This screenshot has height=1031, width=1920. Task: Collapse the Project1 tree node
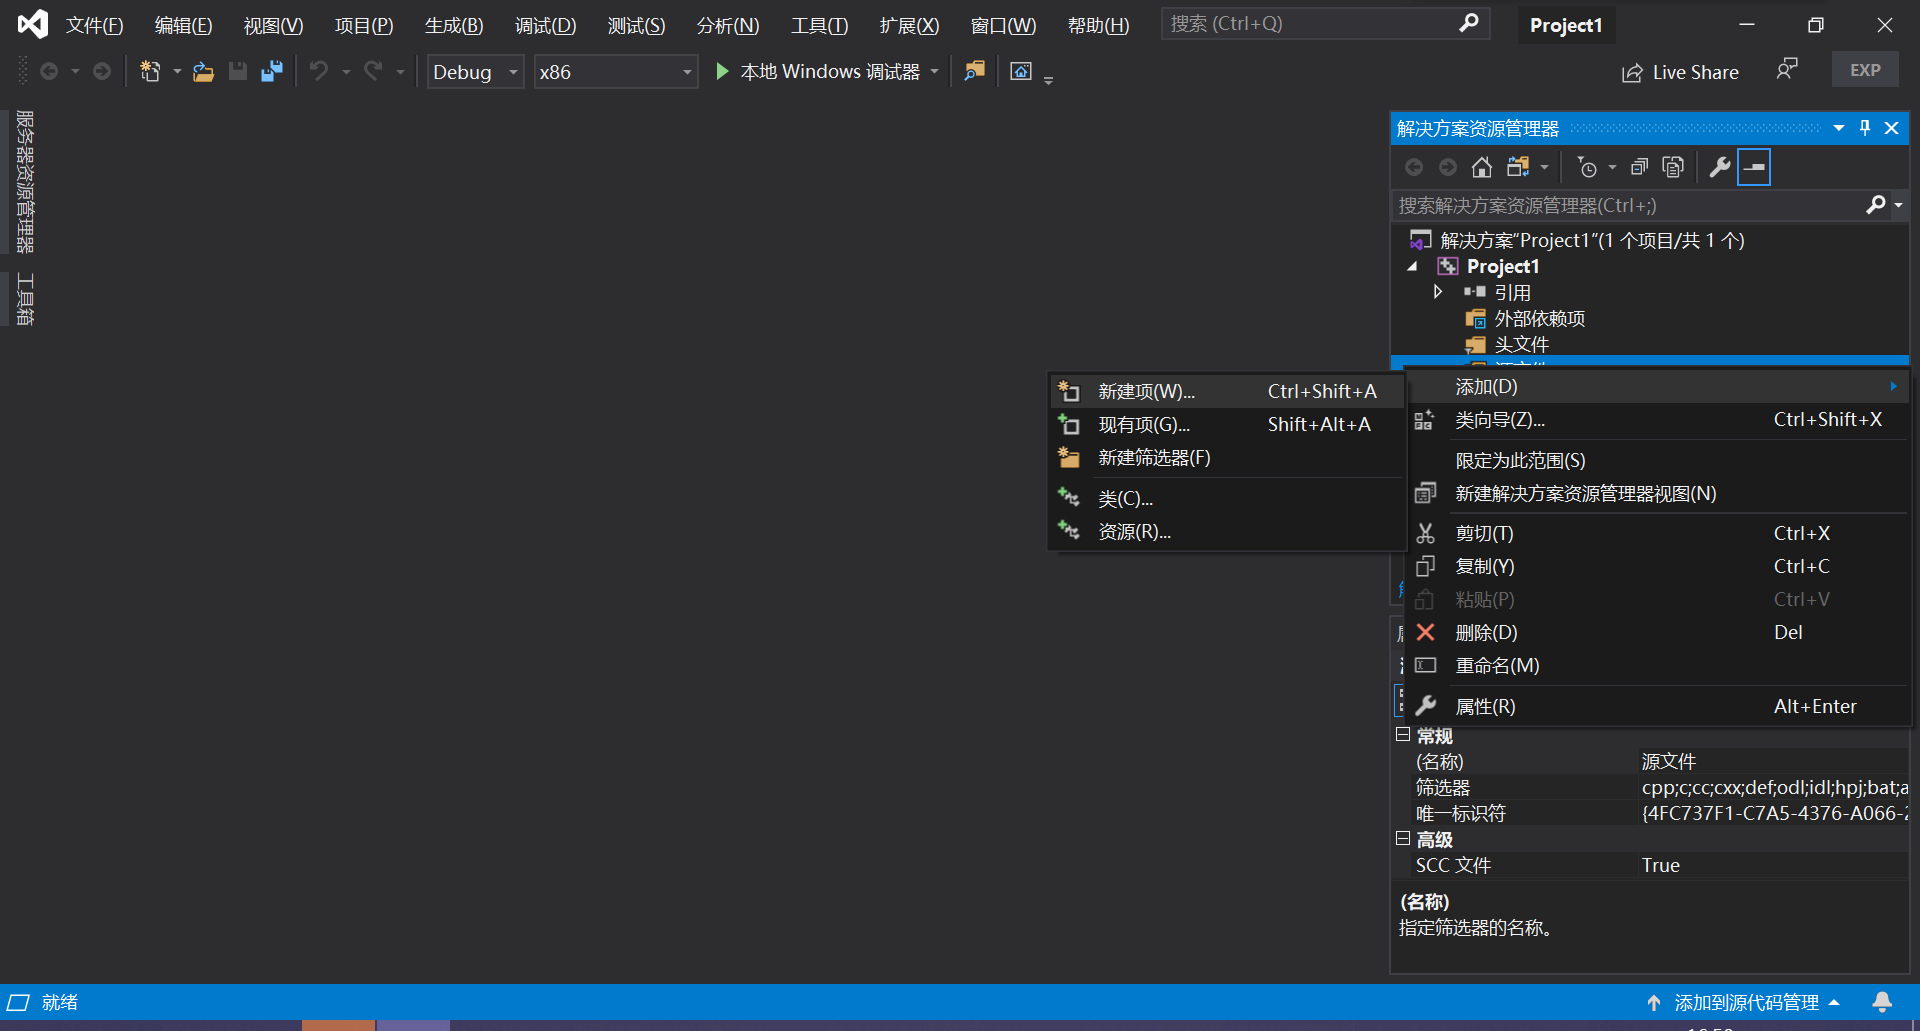coord(1413,267)
